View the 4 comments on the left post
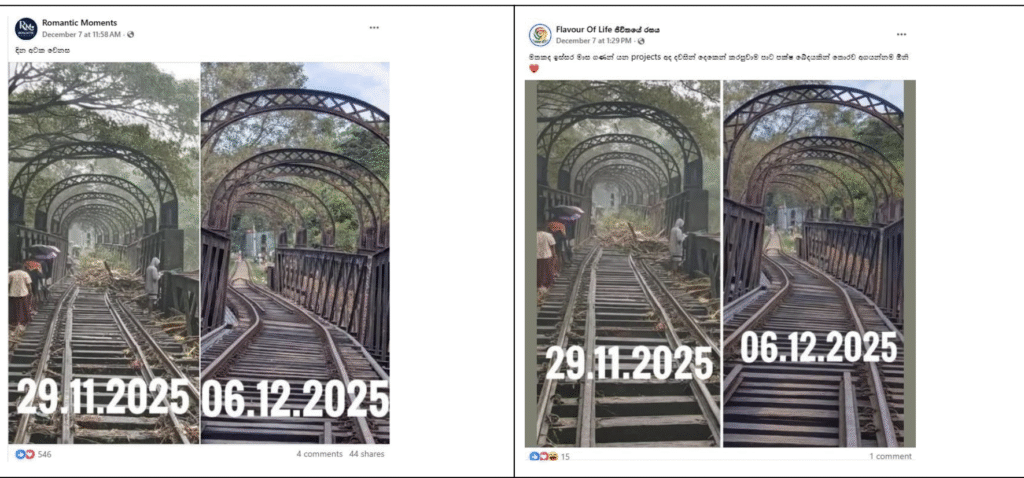 click(x=319, y=454)
